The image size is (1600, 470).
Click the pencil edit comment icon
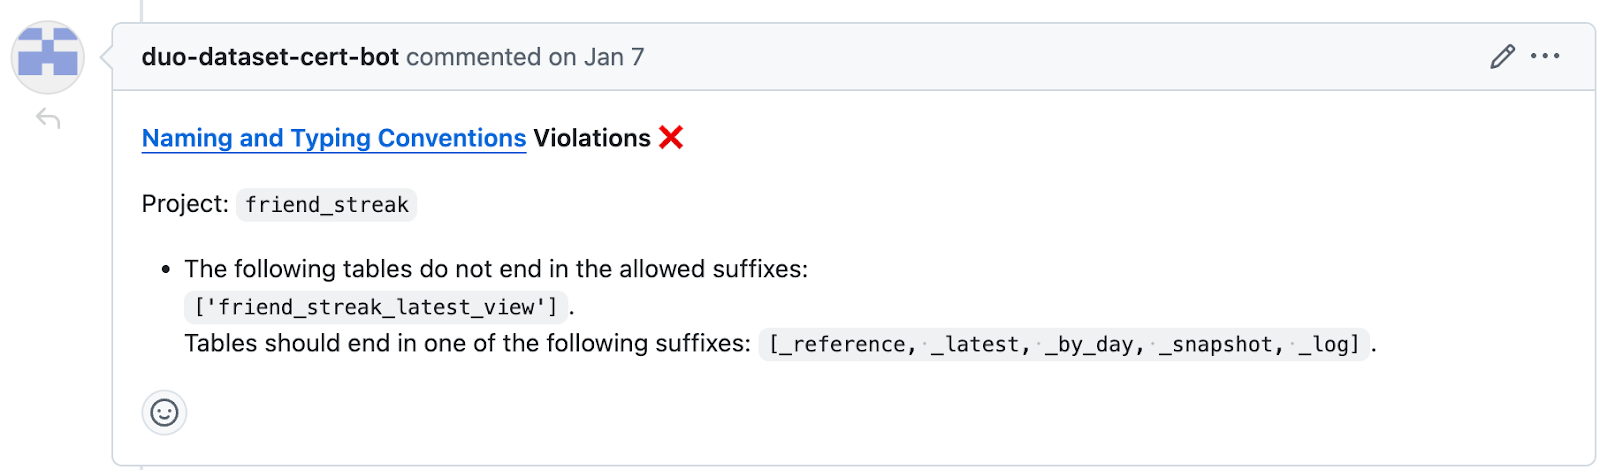1502,57
